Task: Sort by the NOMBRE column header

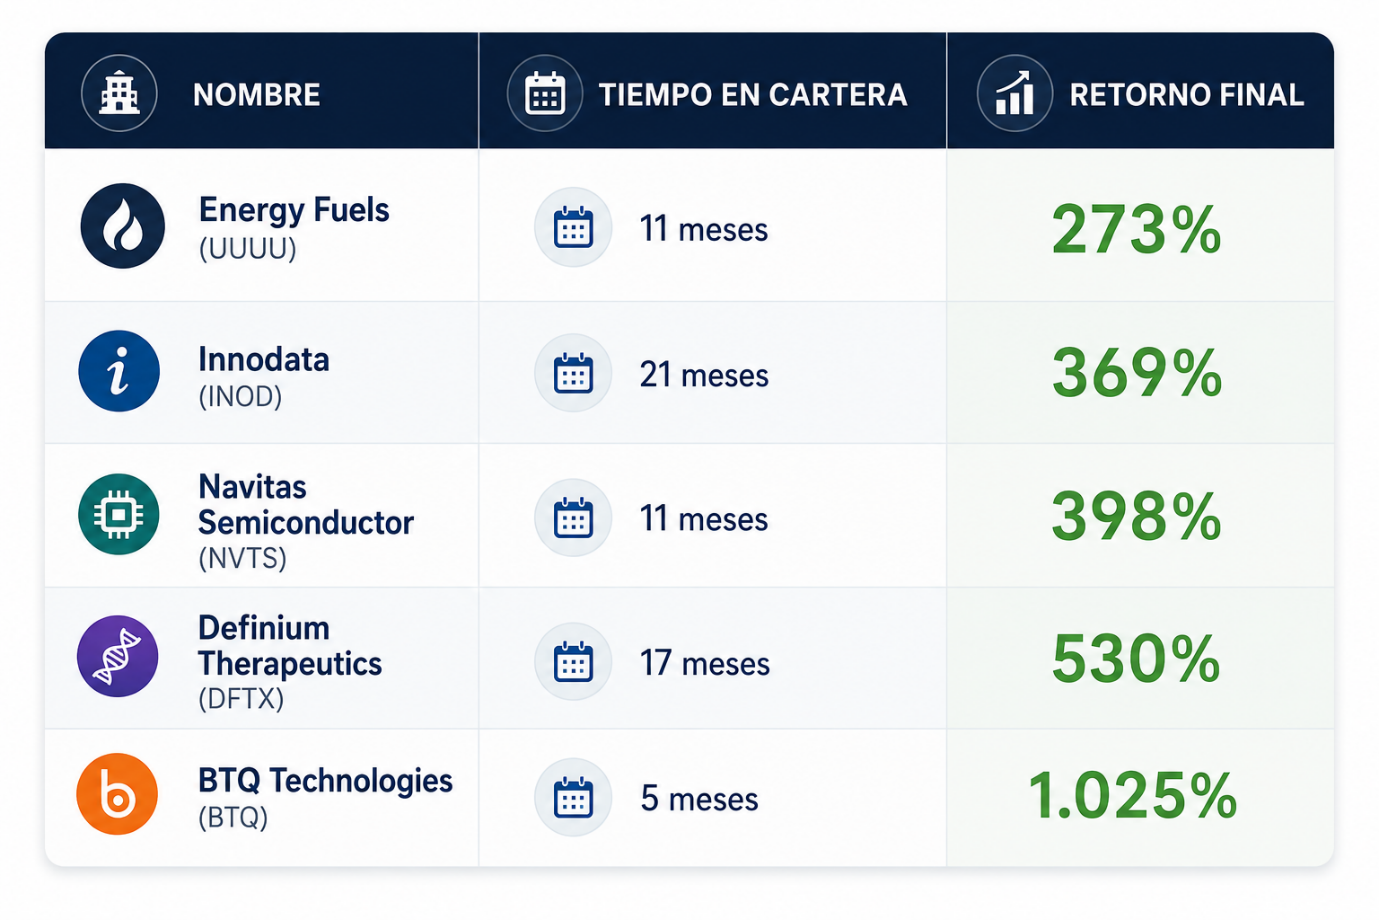Action: [257, 95]
